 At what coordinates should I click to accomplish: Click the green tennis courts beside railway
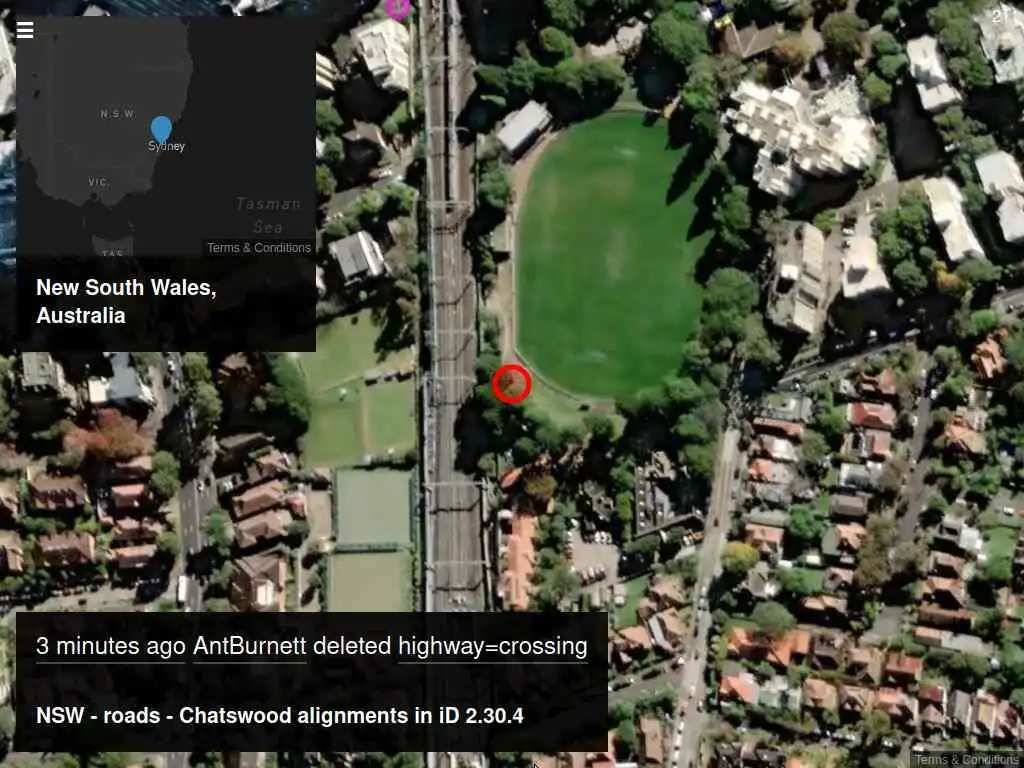[371, 539]
